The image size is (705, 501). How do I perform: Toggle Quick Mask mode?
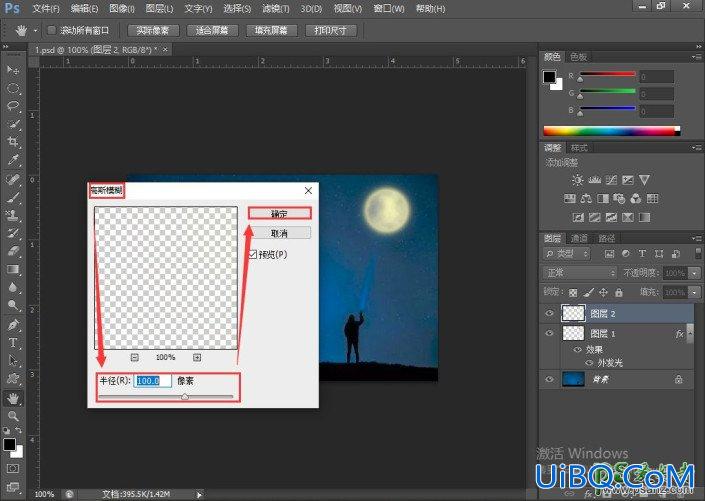13,469
